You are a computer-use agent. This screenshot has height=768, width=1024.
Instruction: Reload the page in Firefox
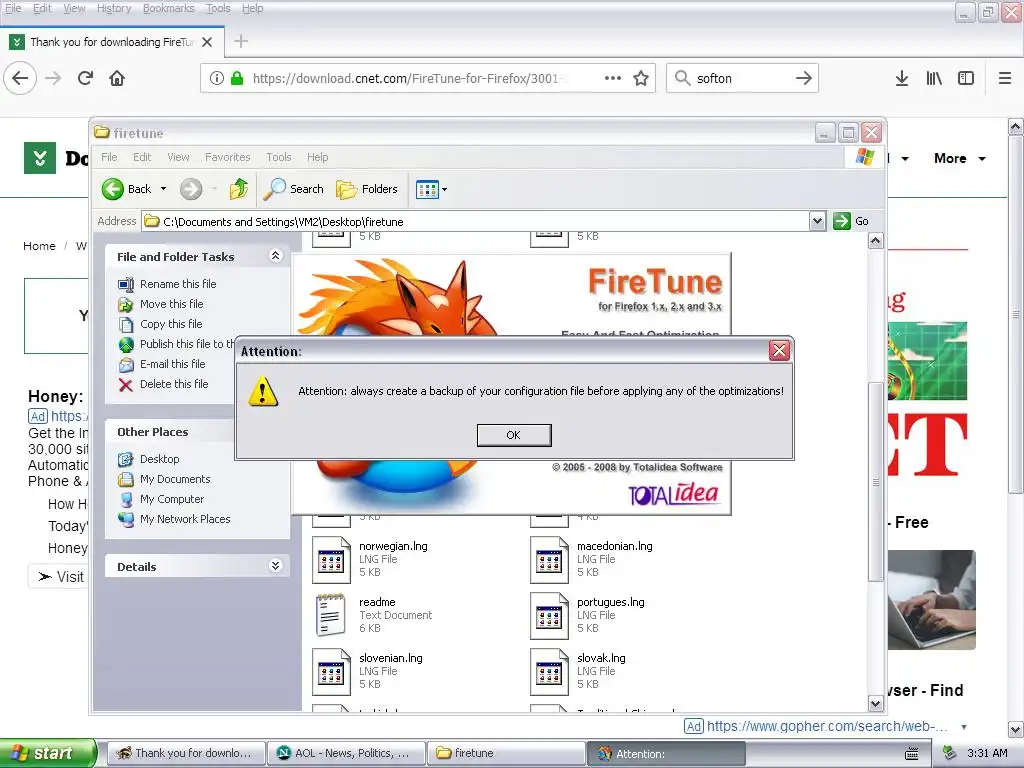point(86,78)
